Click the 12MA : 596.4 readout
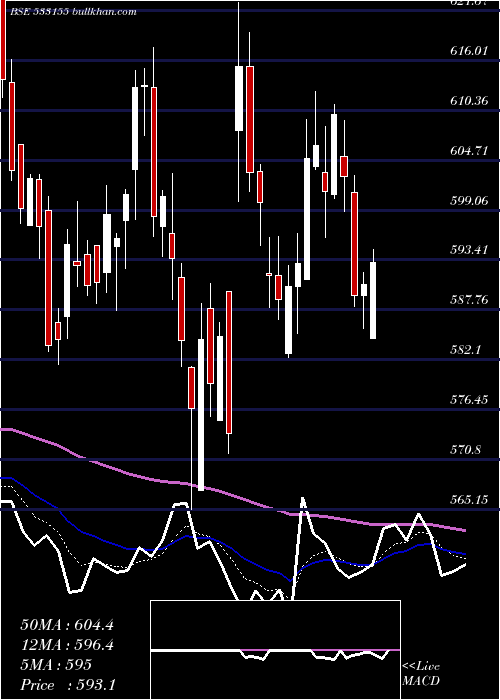The image size is (500, 700). click(x=67, y=645)
